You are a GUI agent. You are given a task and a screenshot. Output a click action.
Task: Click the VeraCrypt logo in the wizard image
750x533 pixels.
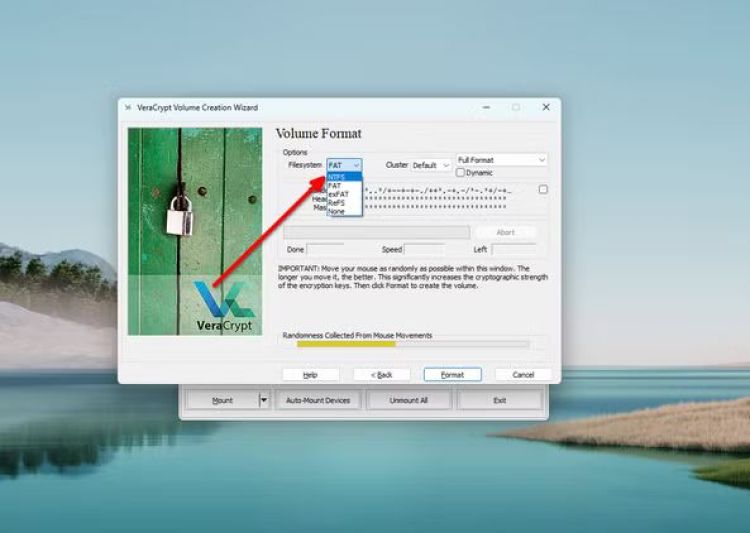224,303
